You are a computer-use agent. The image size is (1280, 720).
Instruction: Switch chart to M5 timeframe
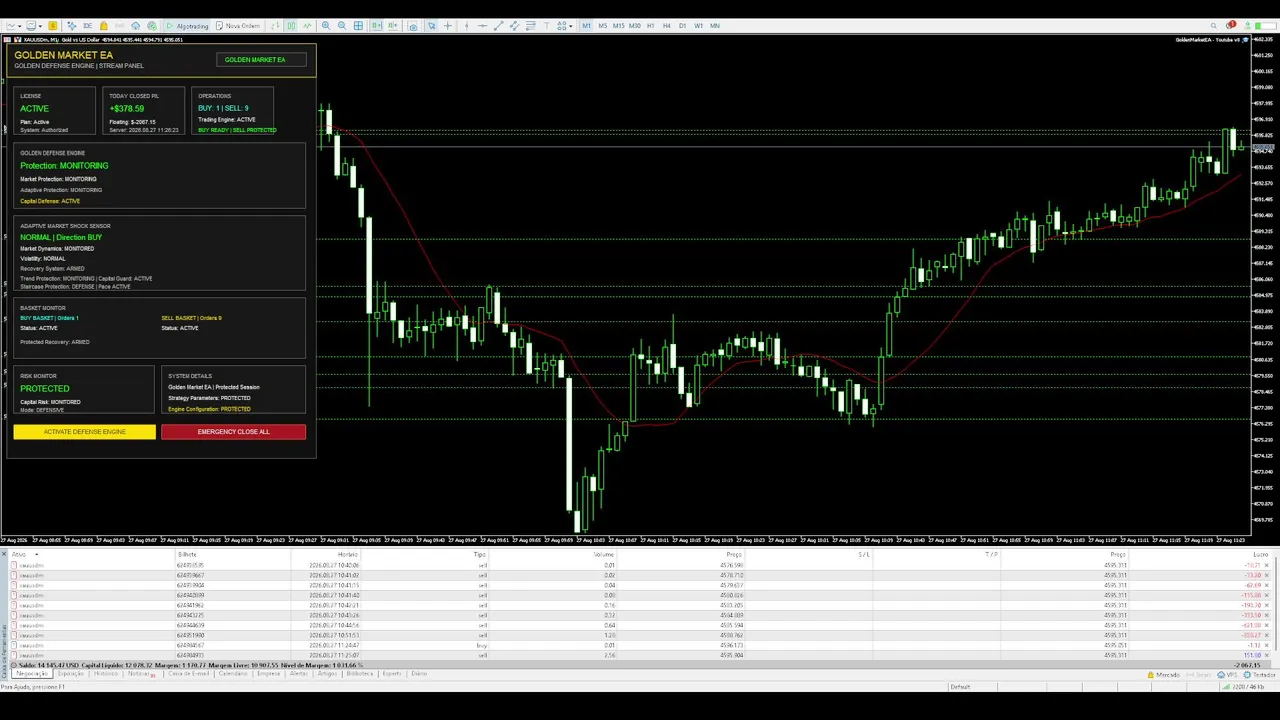pyautogui.click(x=603, y=26)
